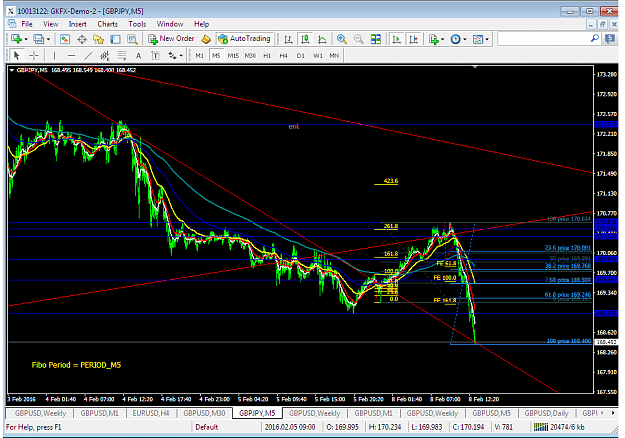Viewport: 625px width, 438px height.
Task: Switch to D1 timeframe
Action: (x=301, y=55)
